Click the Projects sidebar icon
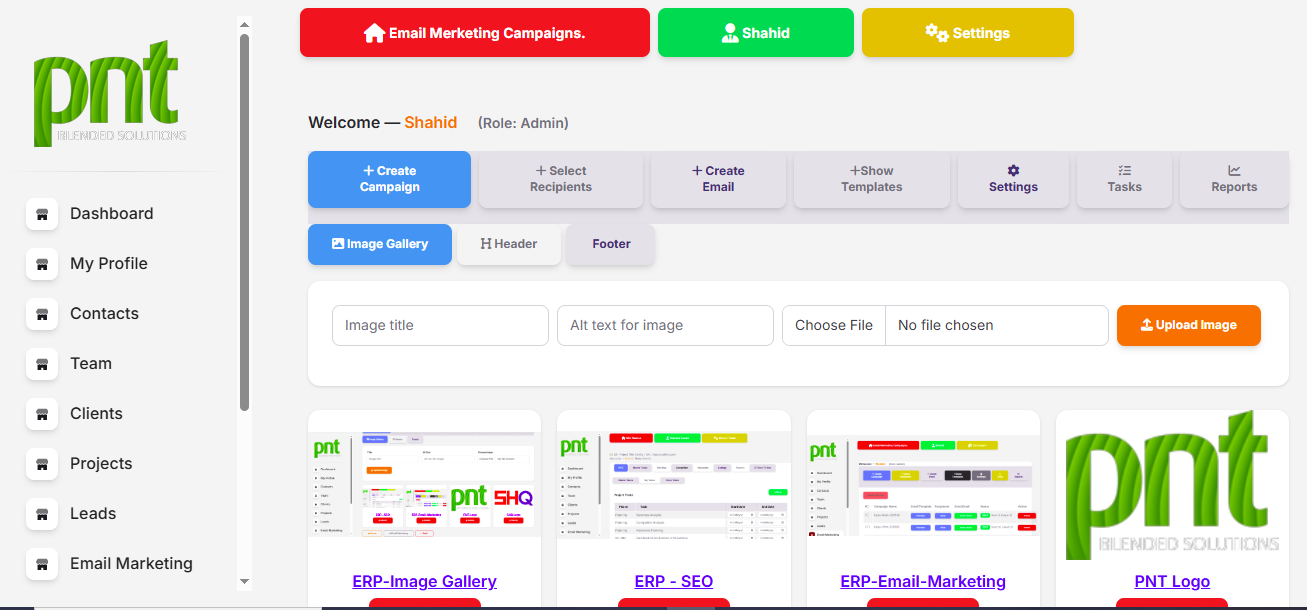 point(42,464)
